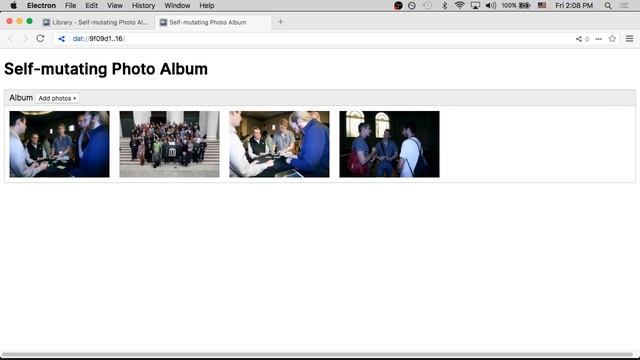Open the Bluetooth status menu

point(444,5)
